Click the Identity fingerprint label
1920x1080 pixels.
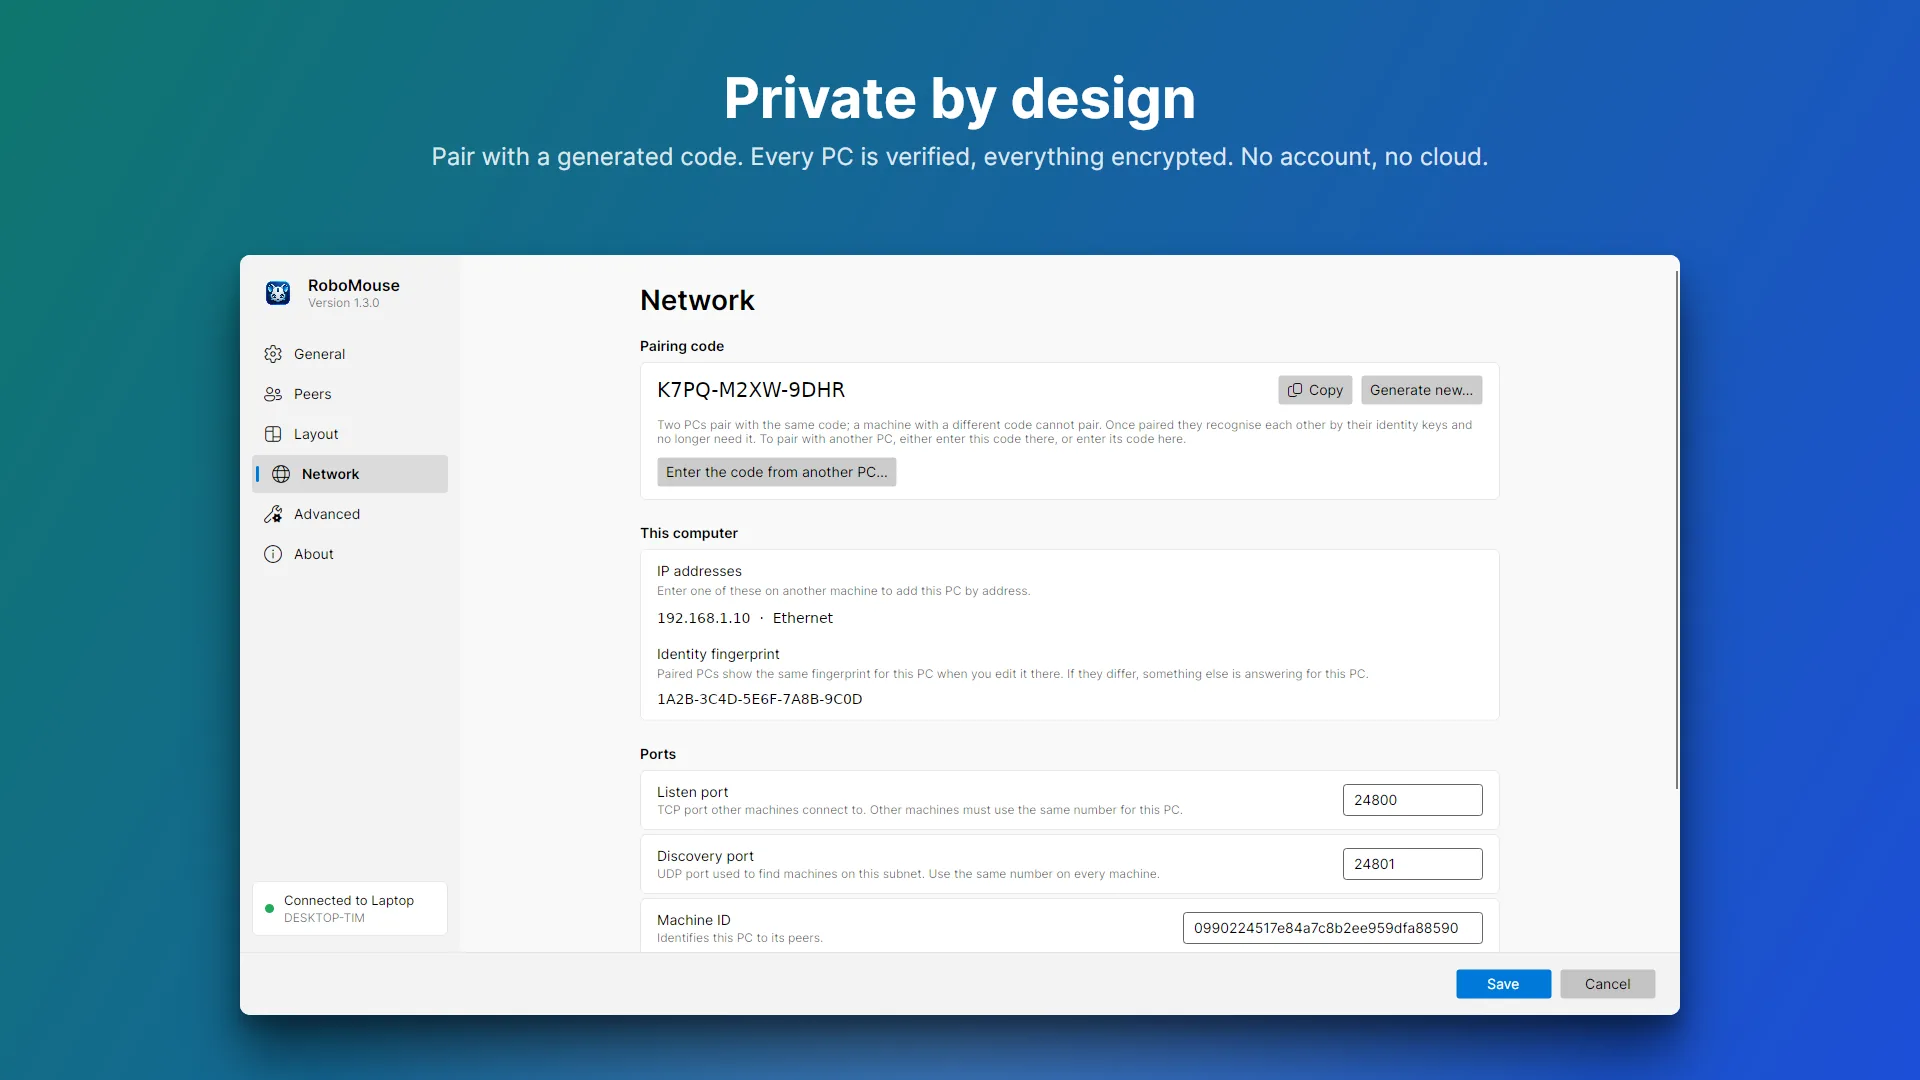718,654
